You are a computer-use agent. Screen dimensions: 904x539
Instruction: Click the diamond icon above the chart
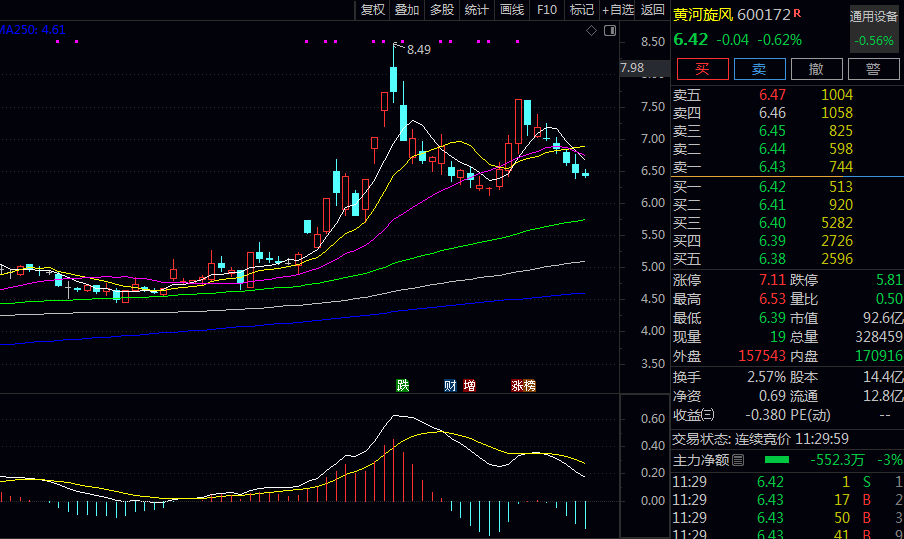pos(591,31)
